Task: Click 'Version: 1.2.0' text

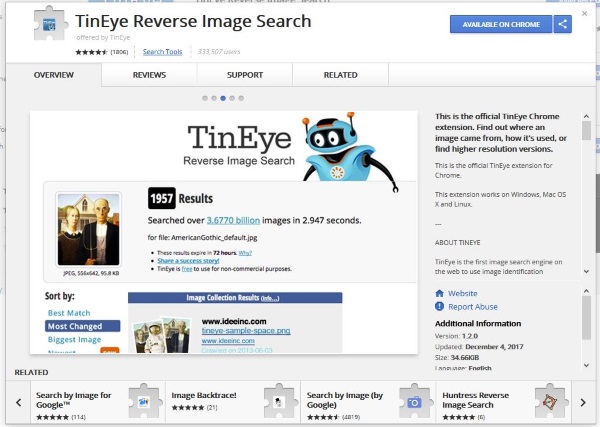Action: click(456, 336)
